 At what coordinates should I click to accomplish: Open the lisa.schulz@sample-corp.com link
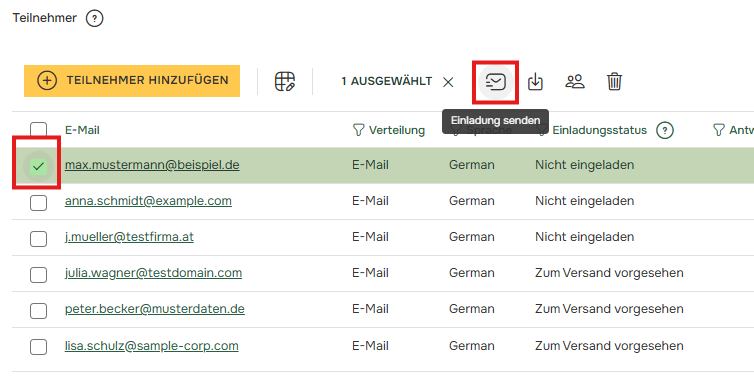coord(151,346)
